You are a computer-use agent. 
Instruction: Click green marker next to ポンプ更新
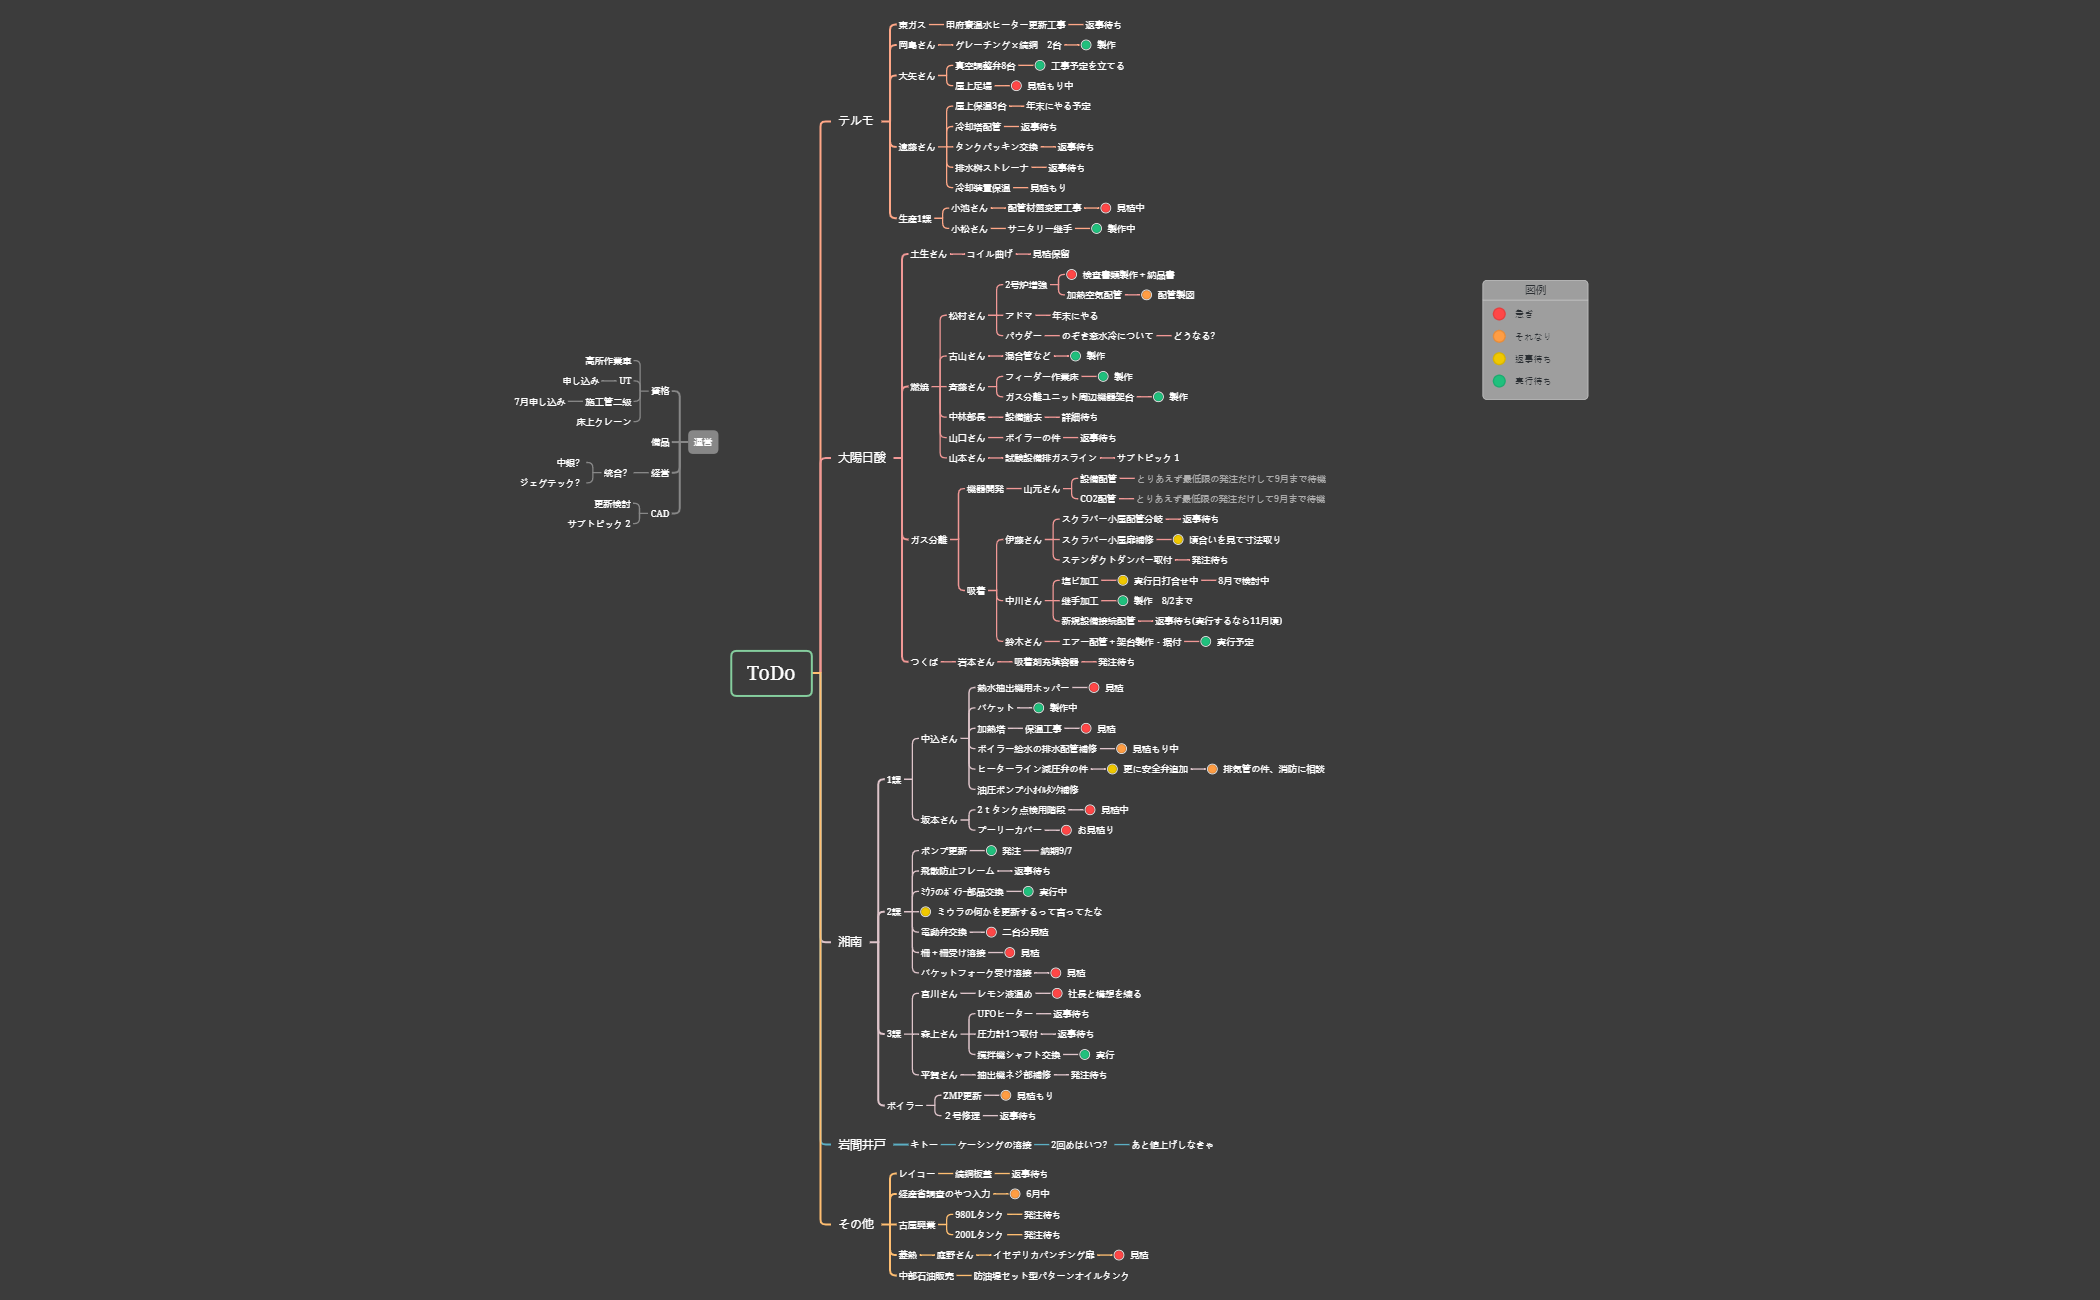pos(991,851)
